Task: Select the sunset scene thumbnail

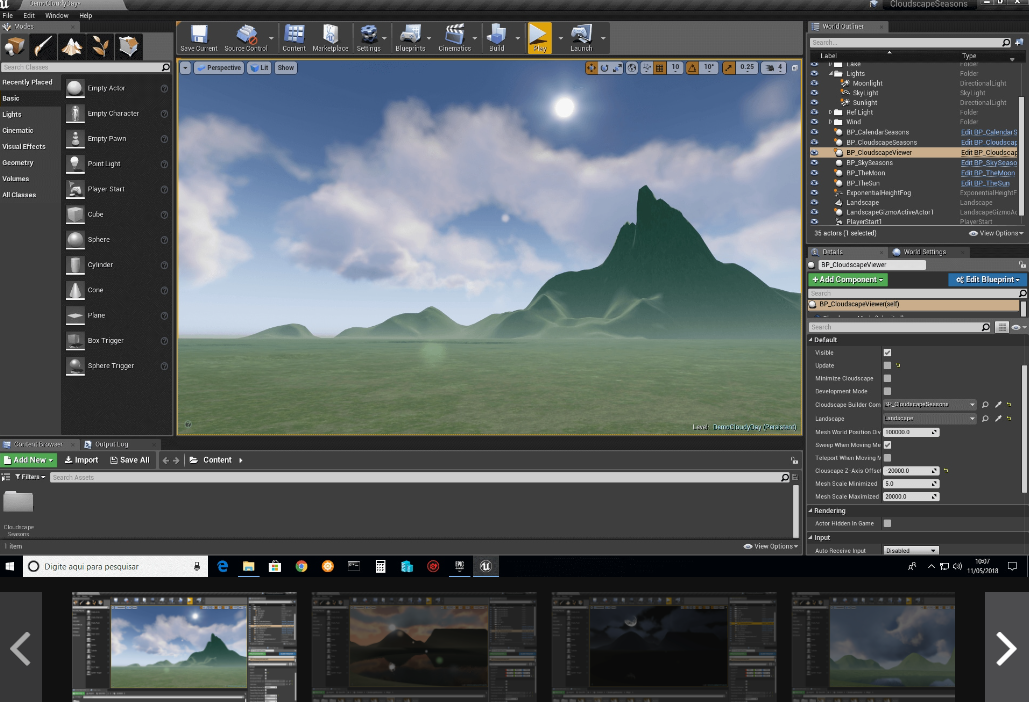Action: [x=424, y=646]
